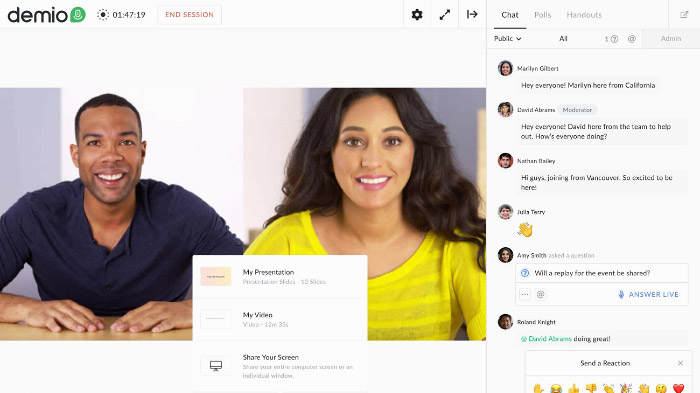Viewport: 700px width, 393px height.
Task: Click the name Nathan Bailey in chat
Action: pos(536,161)
